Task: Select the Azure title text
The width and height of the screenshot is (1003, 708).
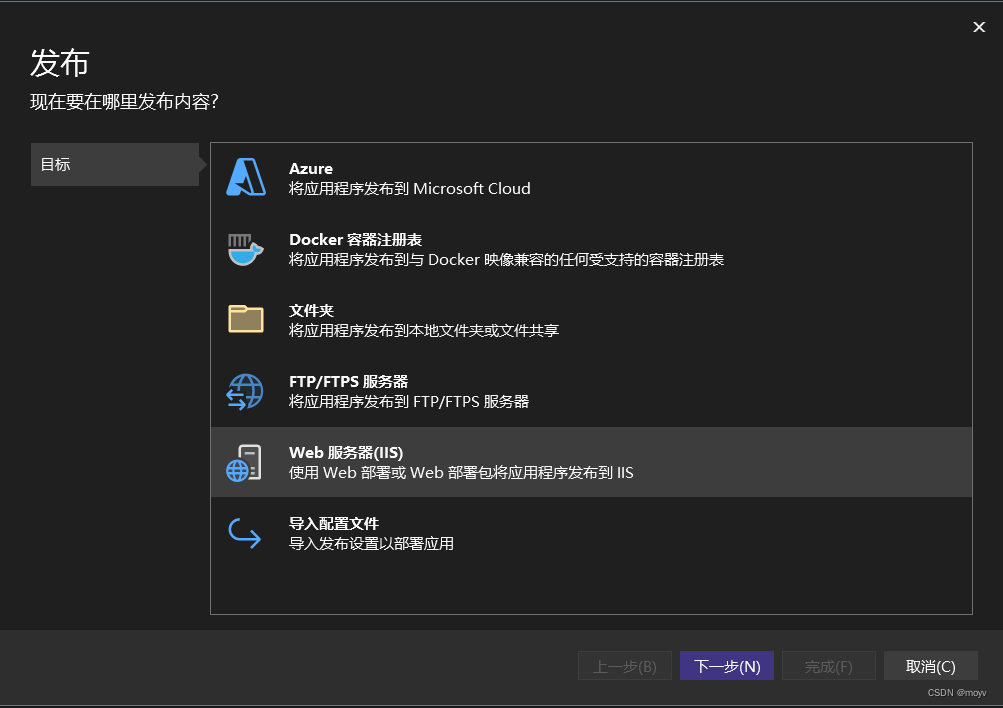Action: tap(311, 169)
